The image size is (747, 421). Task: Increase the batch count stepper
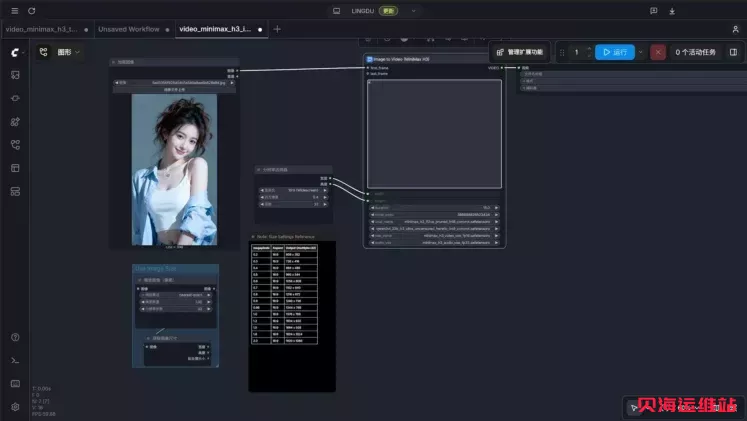click(x=589, y=49)
